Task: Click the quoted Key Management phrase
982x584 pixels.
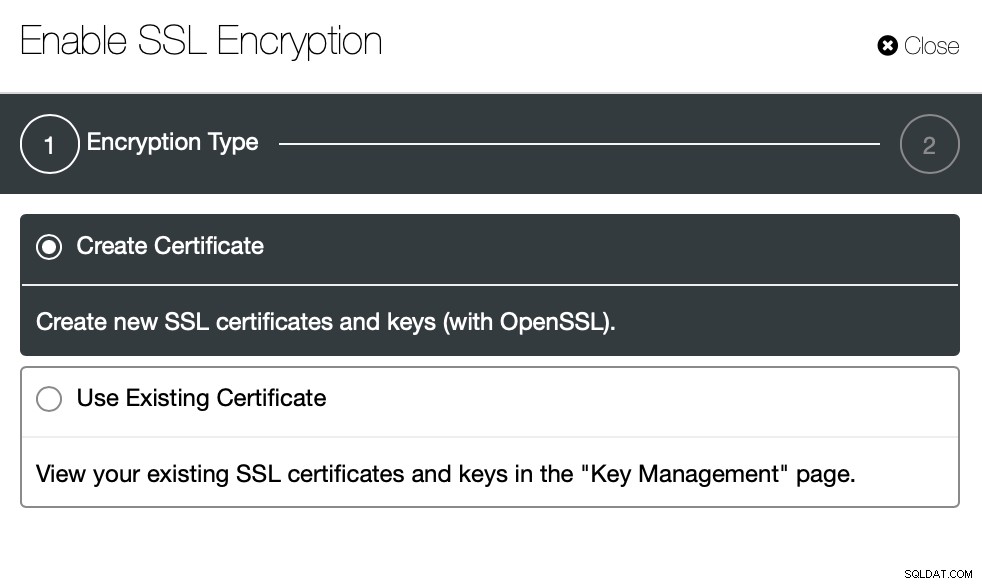Action: pos(685,474)
